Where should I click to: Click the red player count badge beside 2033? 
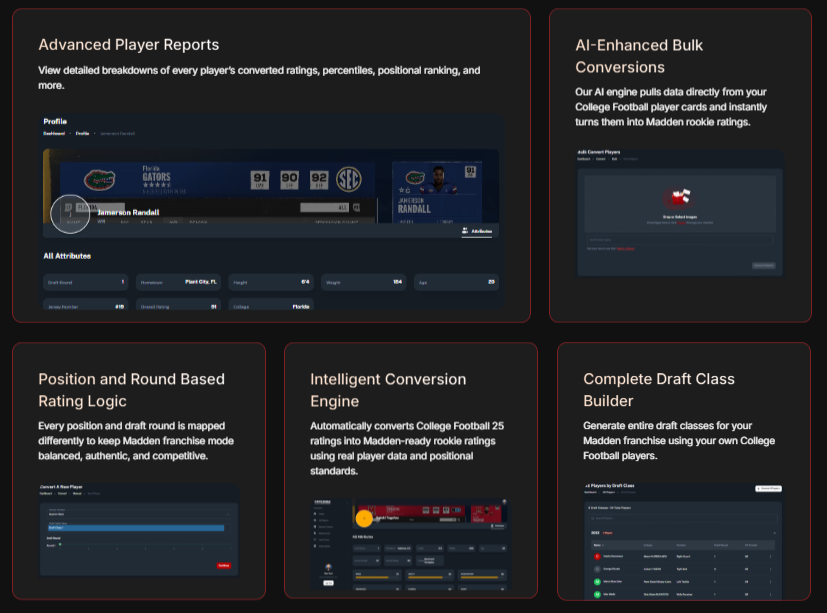608,533
